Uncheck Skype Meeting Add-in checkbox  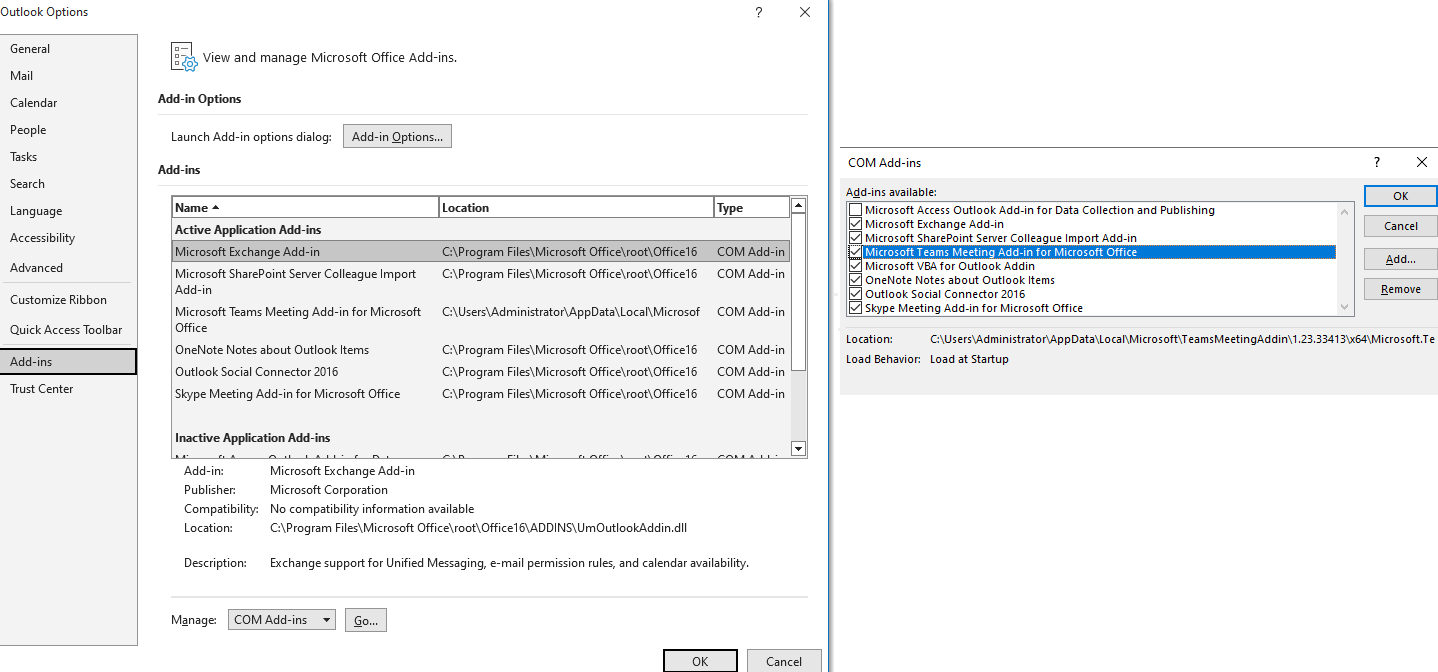point(855,308)
